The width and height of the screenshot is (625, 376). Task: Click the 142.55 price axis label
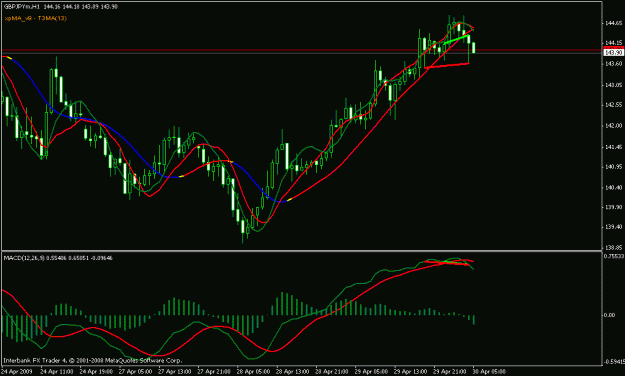click(x=613, y=105)
